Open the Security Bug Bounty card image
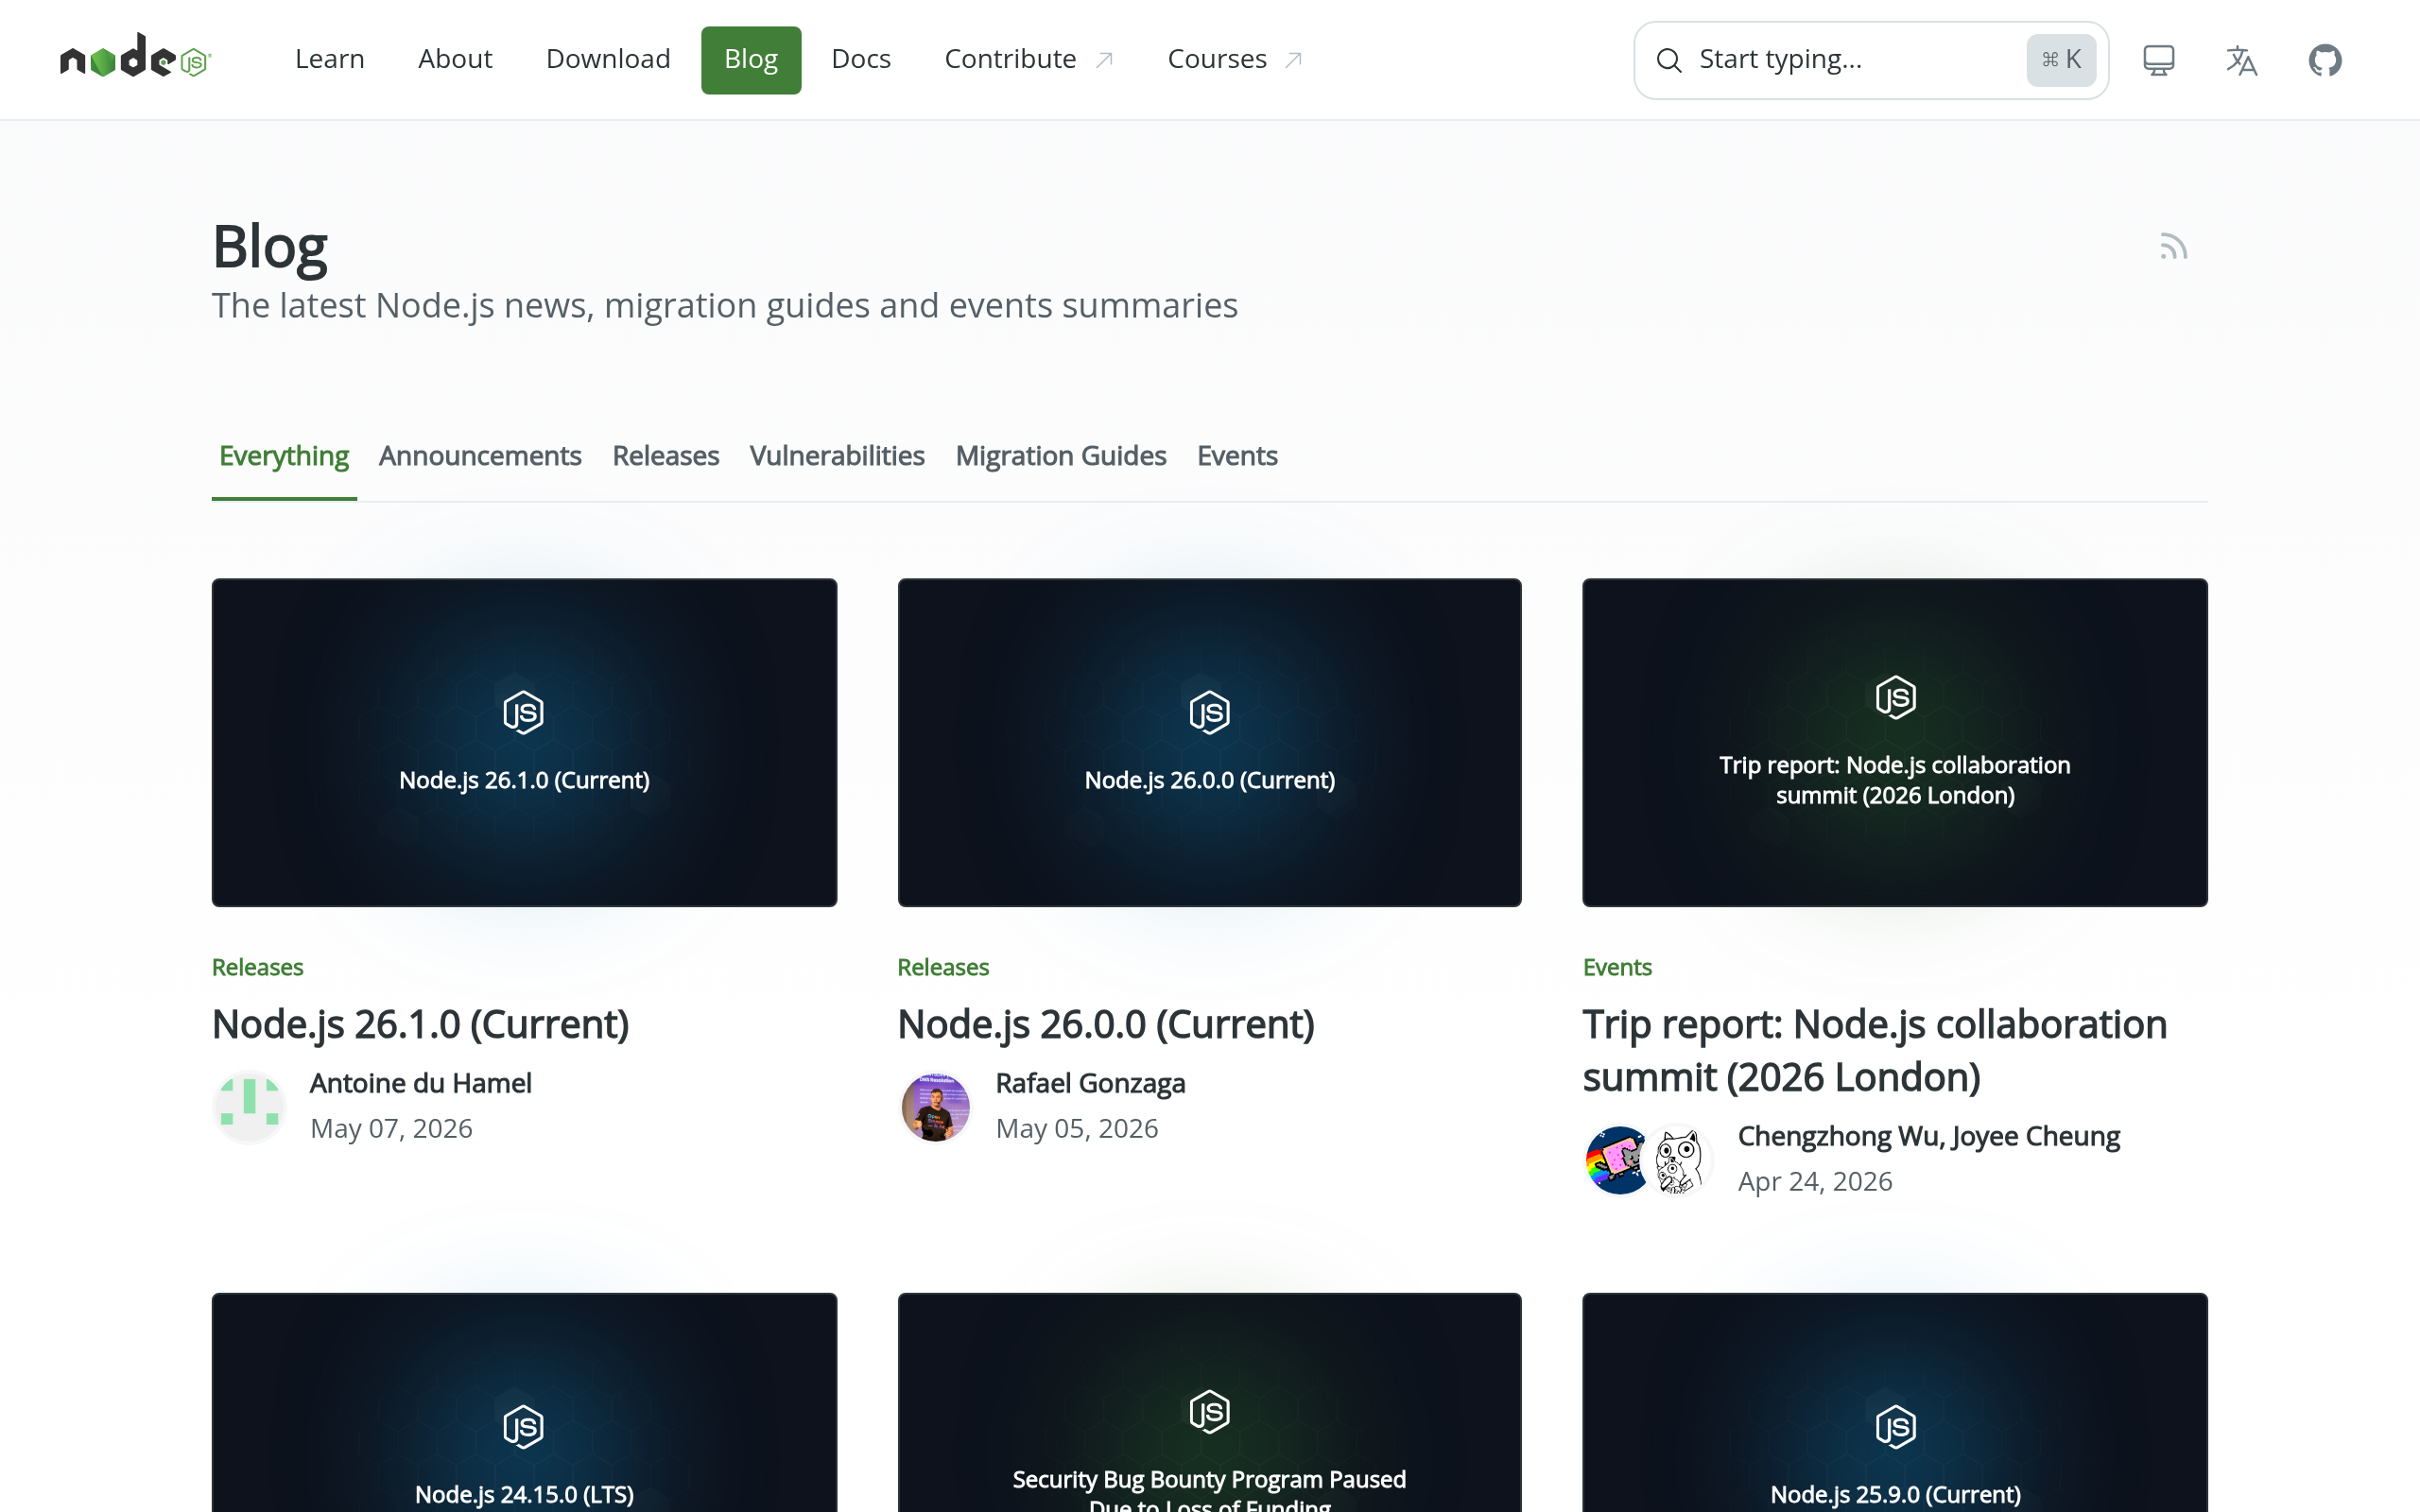The width and height of the screenshot is (2420, 1512). pos(1209,1402)
